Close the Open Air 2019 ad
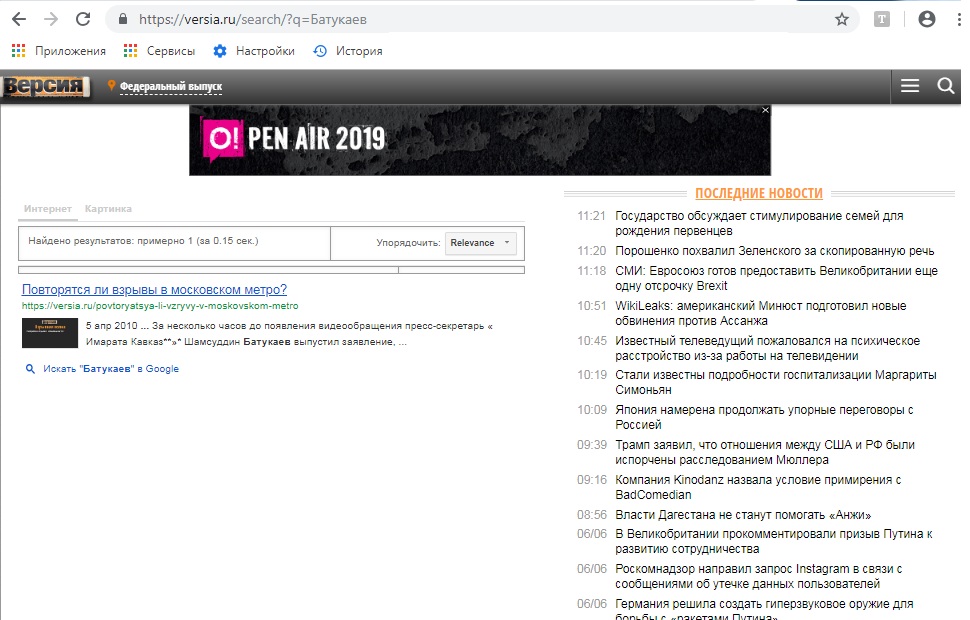Image resolution: width=970 pixels, height=620 pixels. click(x=765, y=110)
